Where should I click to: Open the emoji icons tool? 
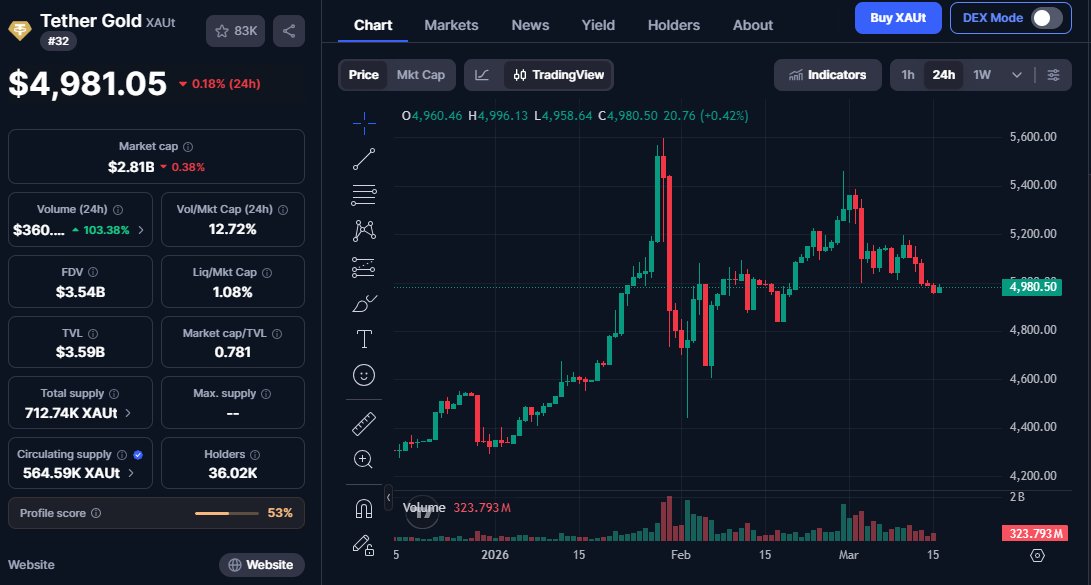364,376
